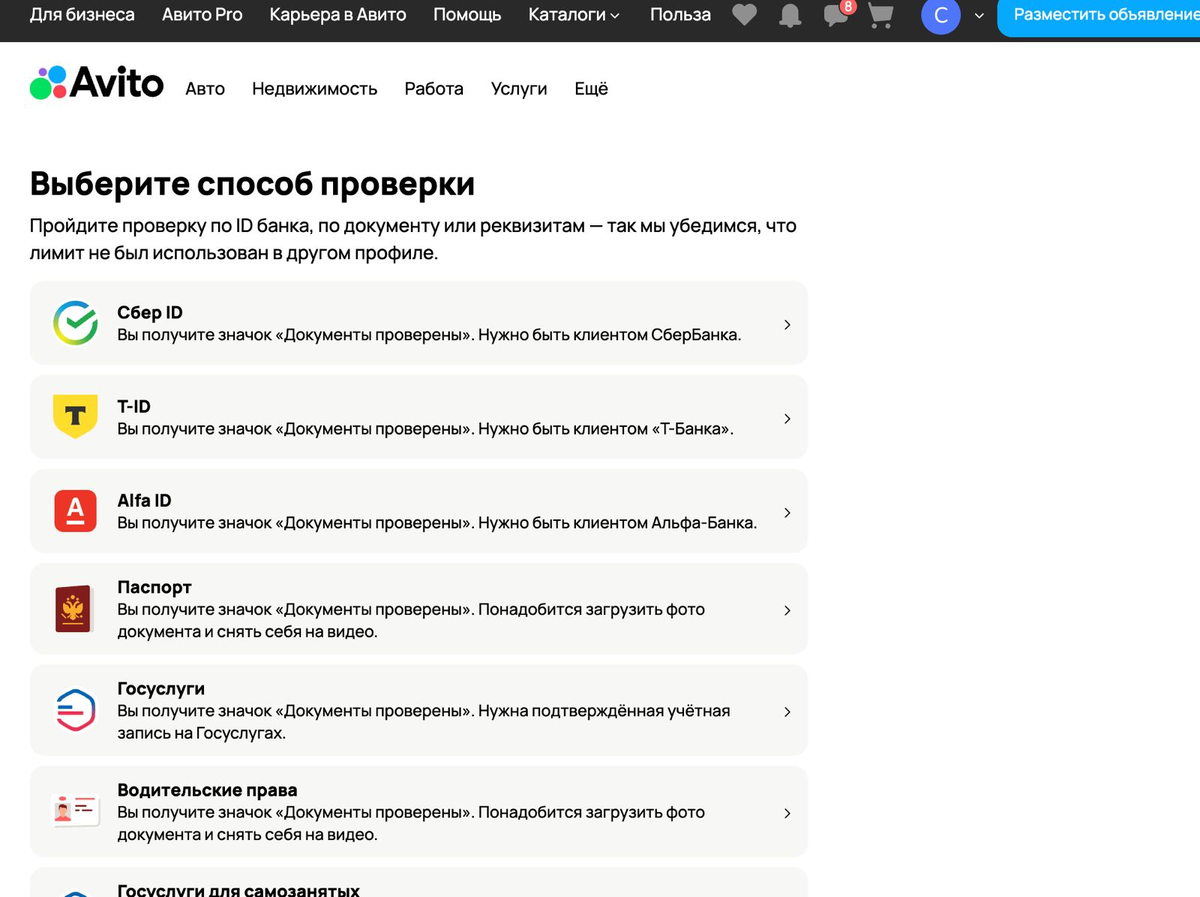Select Госуслуги verification title

tap(161, 689)
